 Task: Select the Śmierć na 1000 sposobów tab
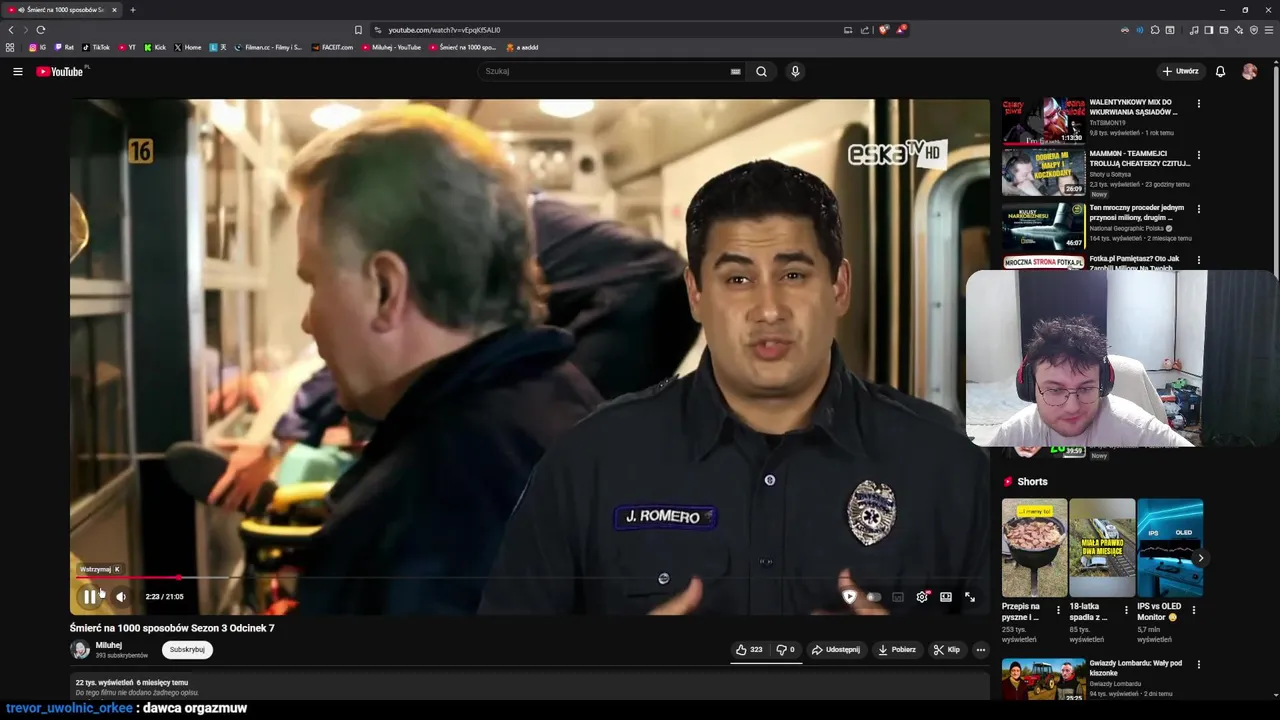point(62,10)
